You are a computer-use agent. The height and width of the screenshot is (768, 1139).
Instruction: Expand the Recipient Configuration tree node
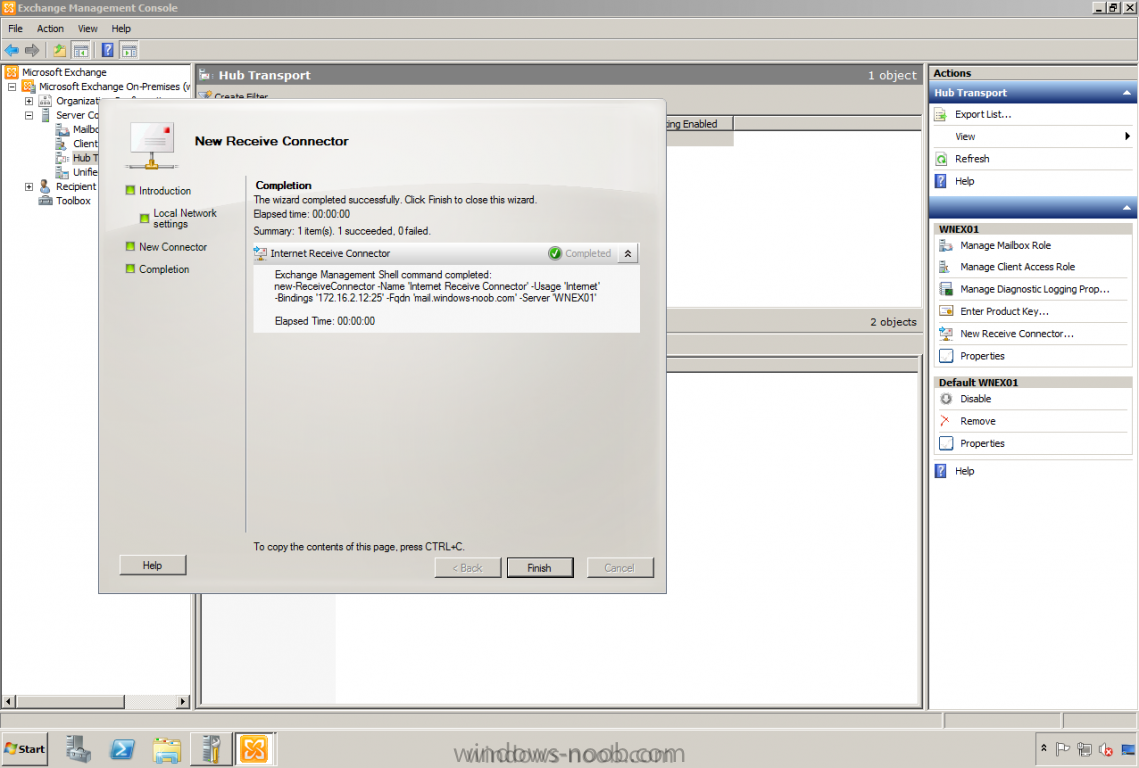pyautogui.click(x=29, y=187)
